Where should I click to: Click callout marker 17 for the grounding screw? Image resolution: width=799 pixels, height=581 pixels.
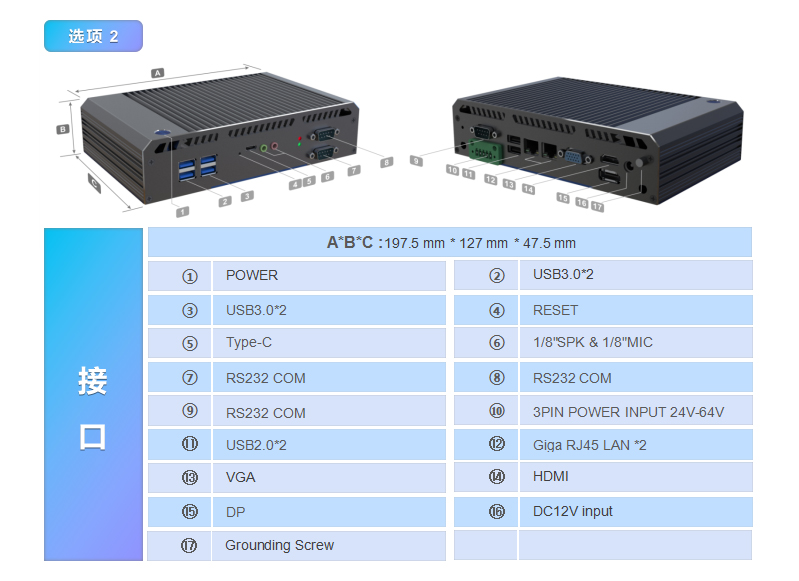point(598,207)
